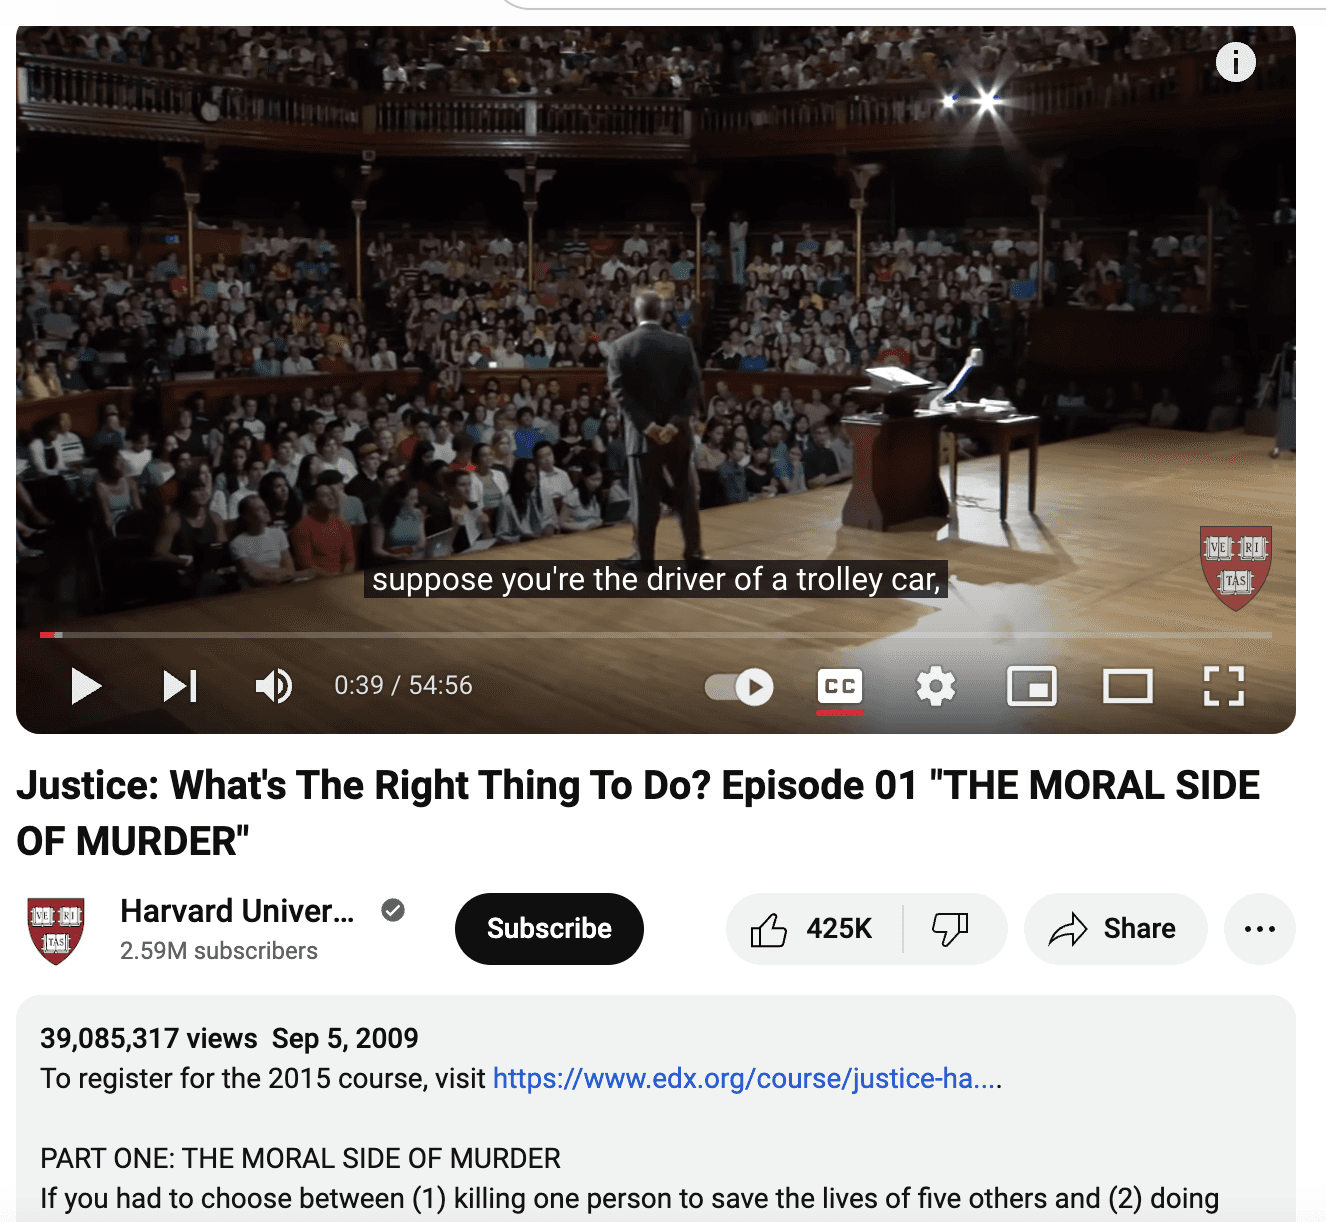Open the more actions menu
1326x1222 pixels.
1260,929
